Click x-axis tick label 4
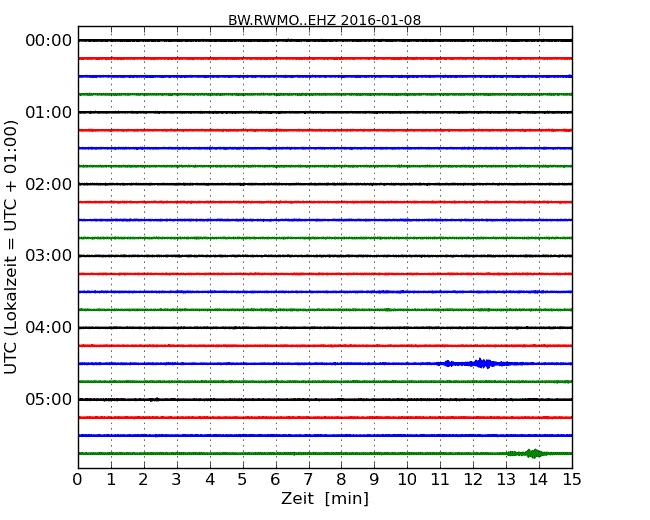650x520 pixels. (210, 480)
